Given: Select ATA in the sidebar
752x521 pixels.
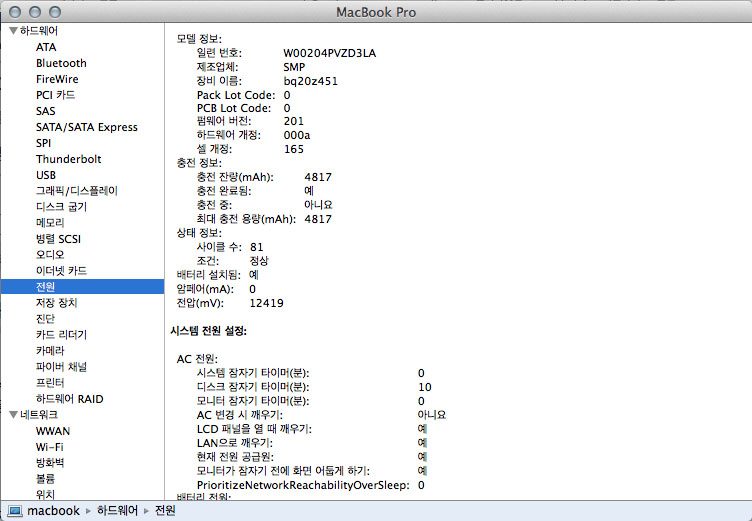Looking at the screenshot, I should (46, 47).
